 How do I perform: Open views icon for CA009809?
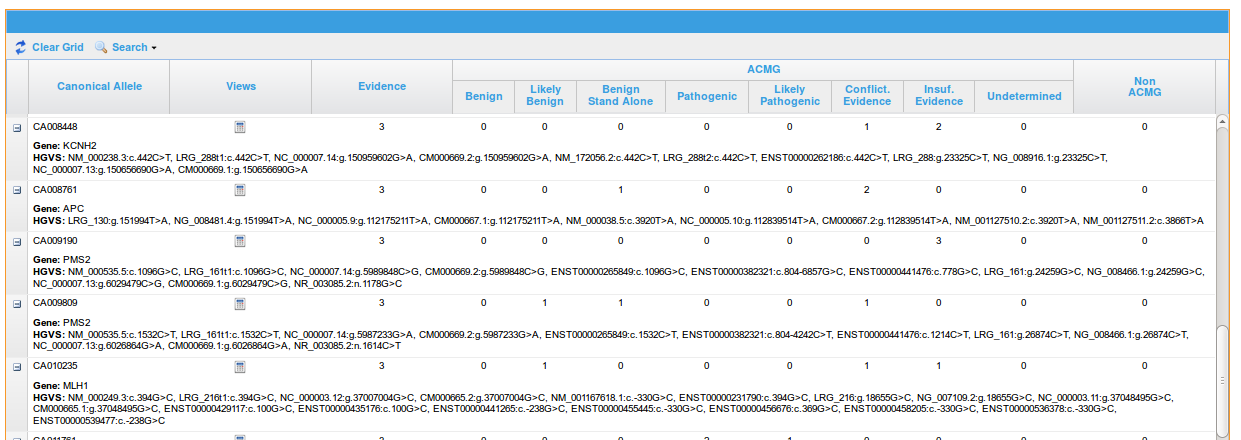pos(240,304)
